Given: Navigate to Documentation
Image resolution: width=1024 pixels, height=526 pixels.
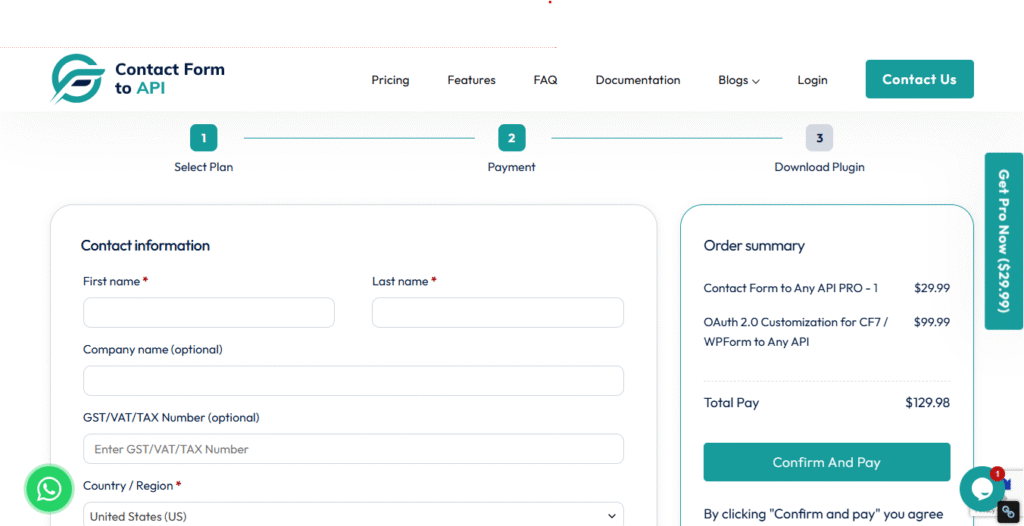Looking at the screenshot, I should click(x=637, y=80).
